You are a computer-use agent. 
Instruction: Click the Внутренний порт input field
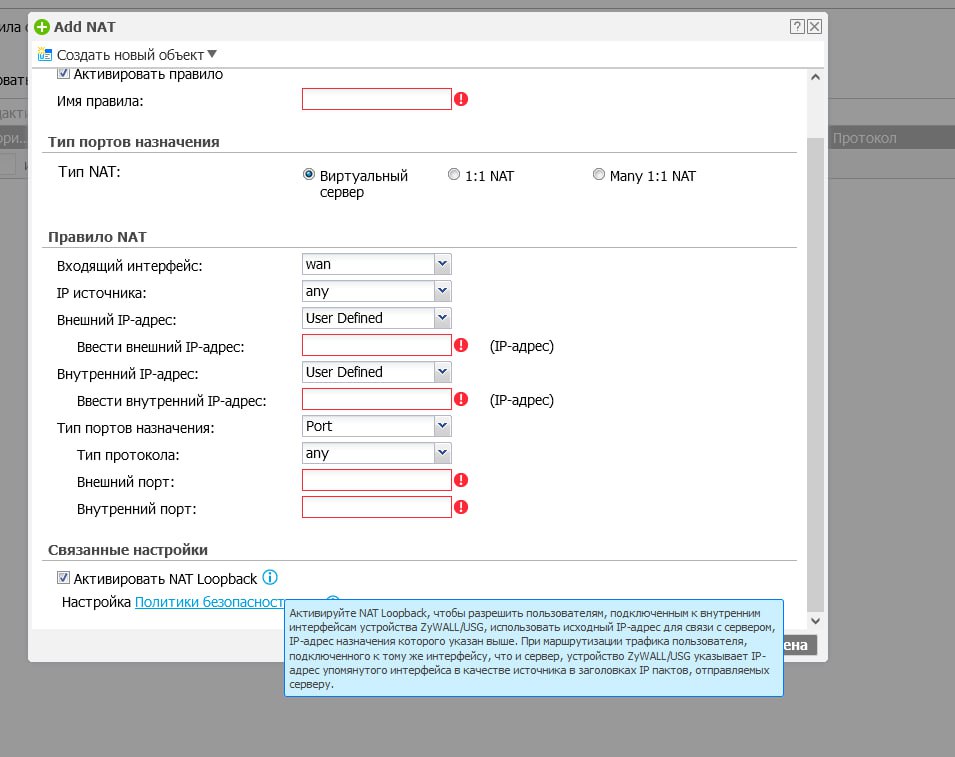click(x=376, y=507)
